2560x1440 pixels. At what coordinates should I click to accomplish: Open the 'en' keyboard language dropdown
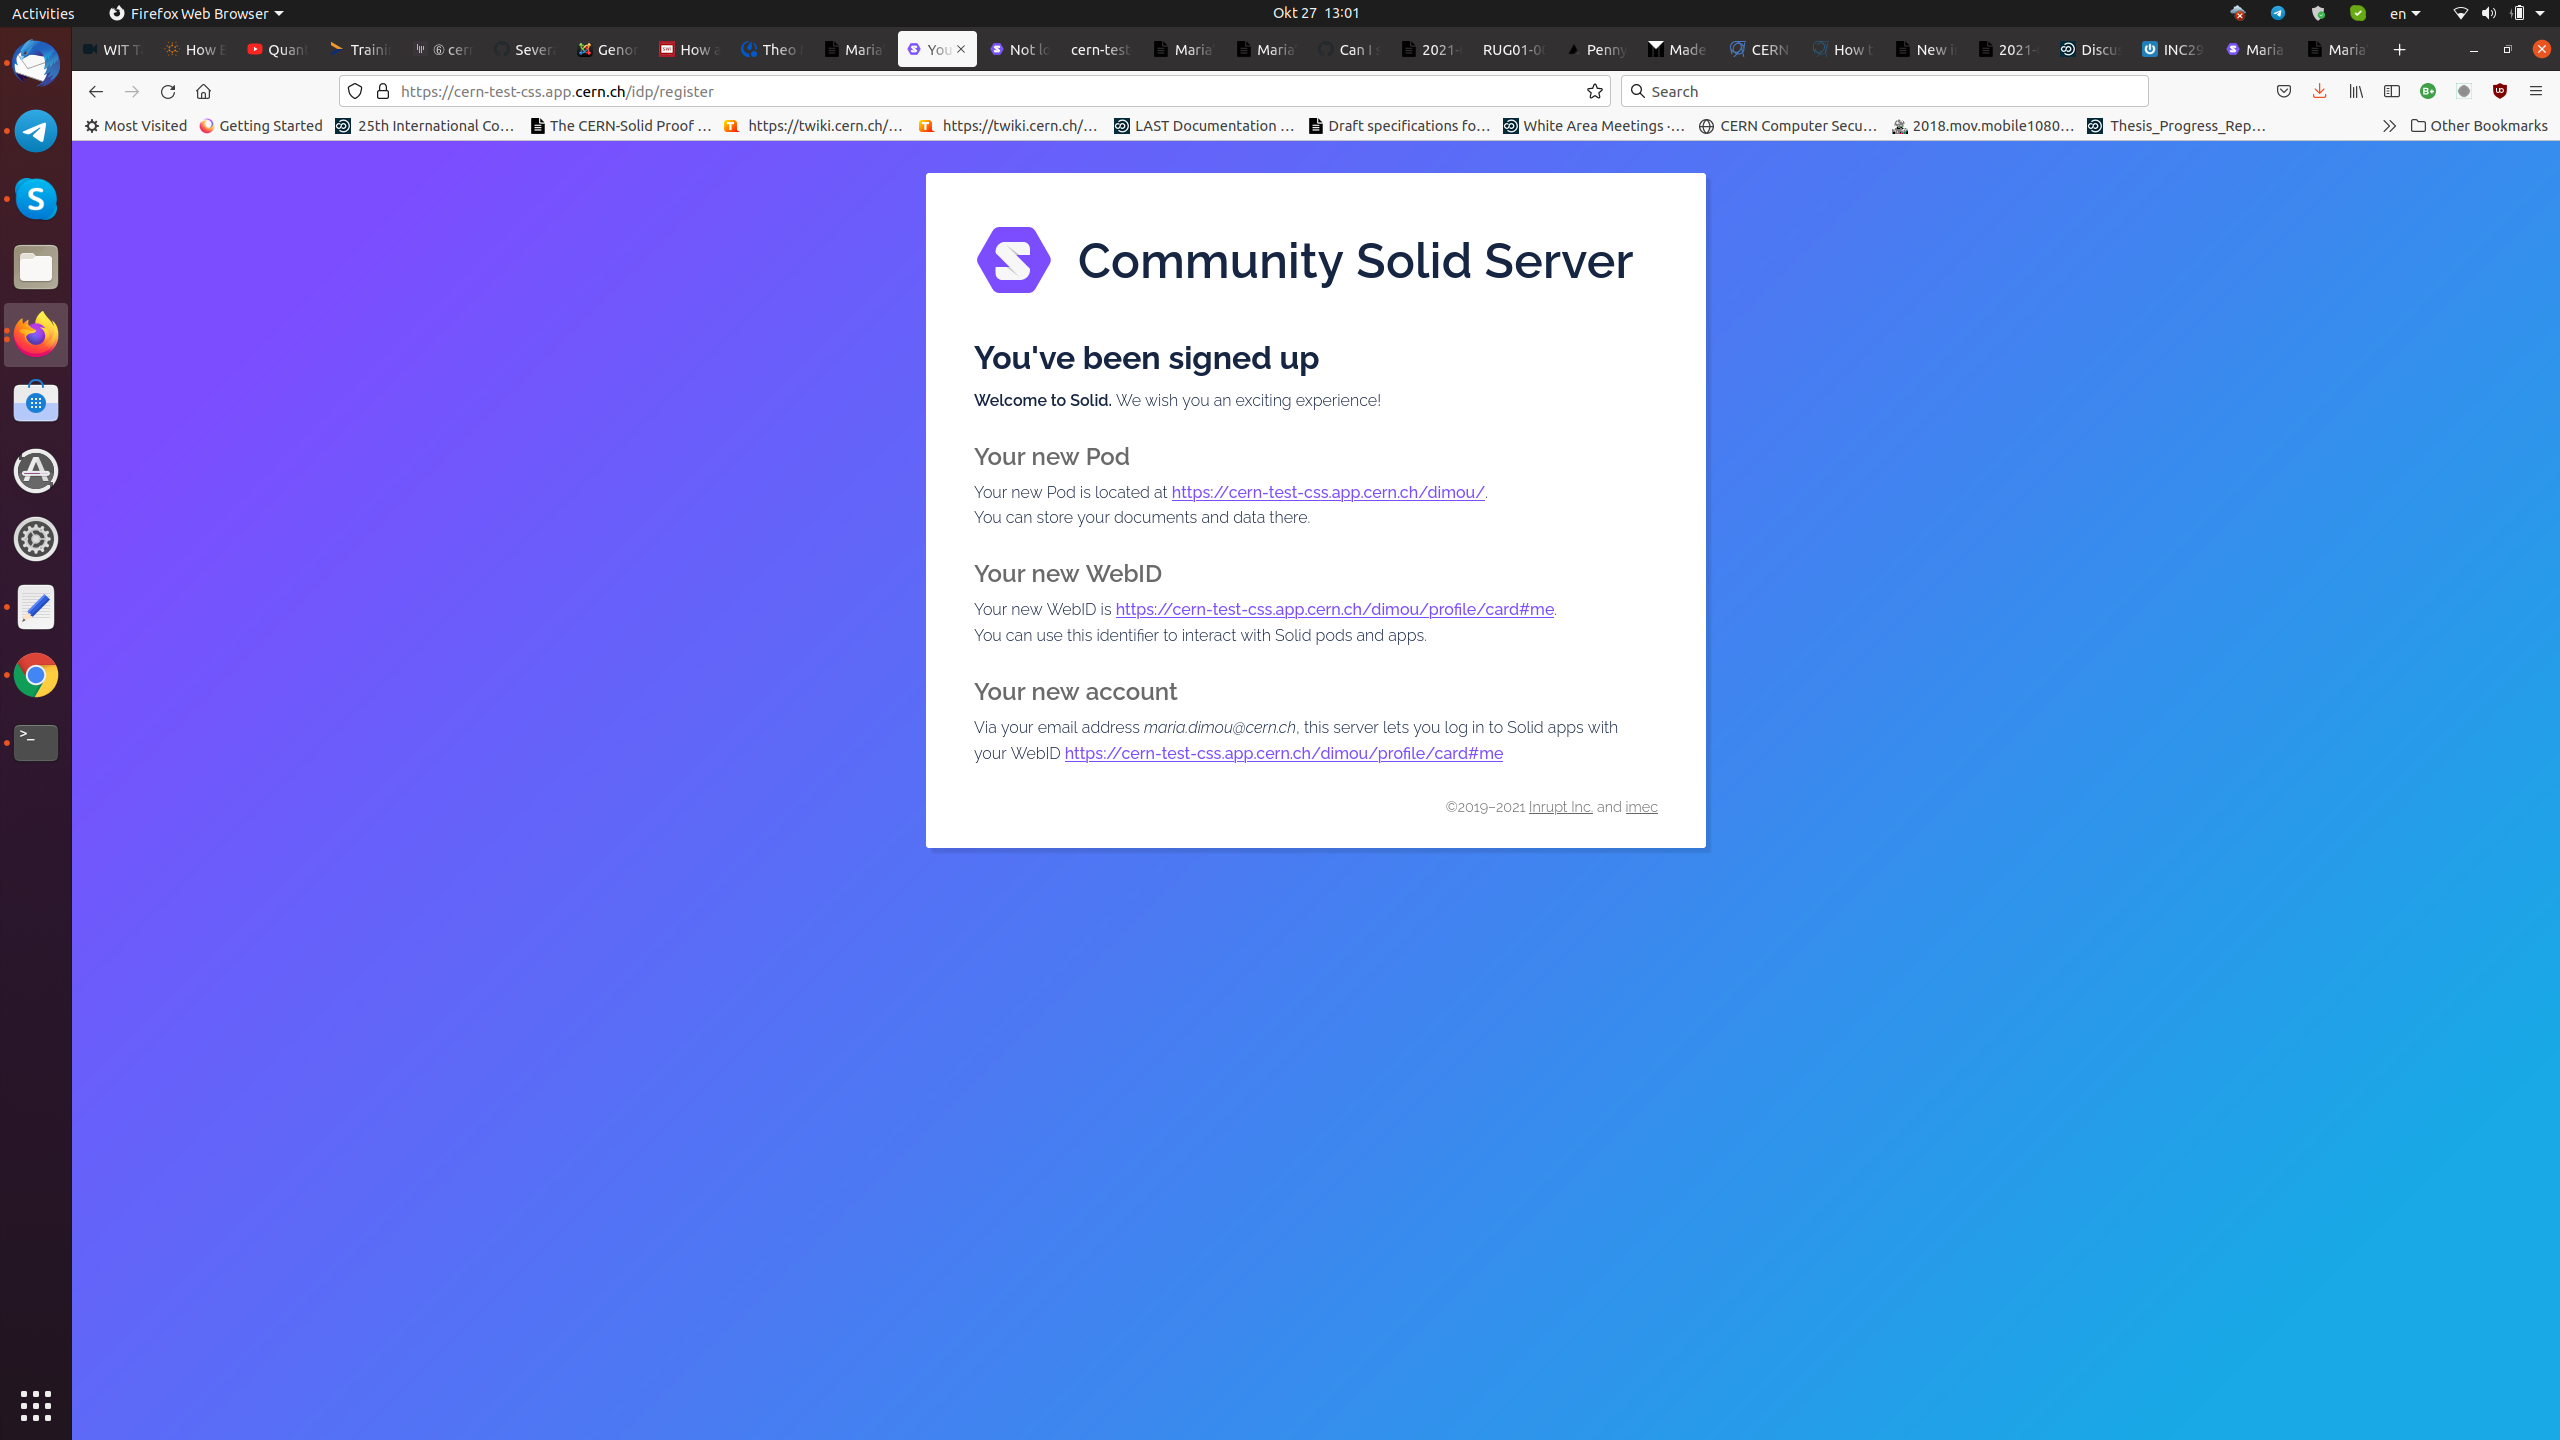coord(2405,13)
